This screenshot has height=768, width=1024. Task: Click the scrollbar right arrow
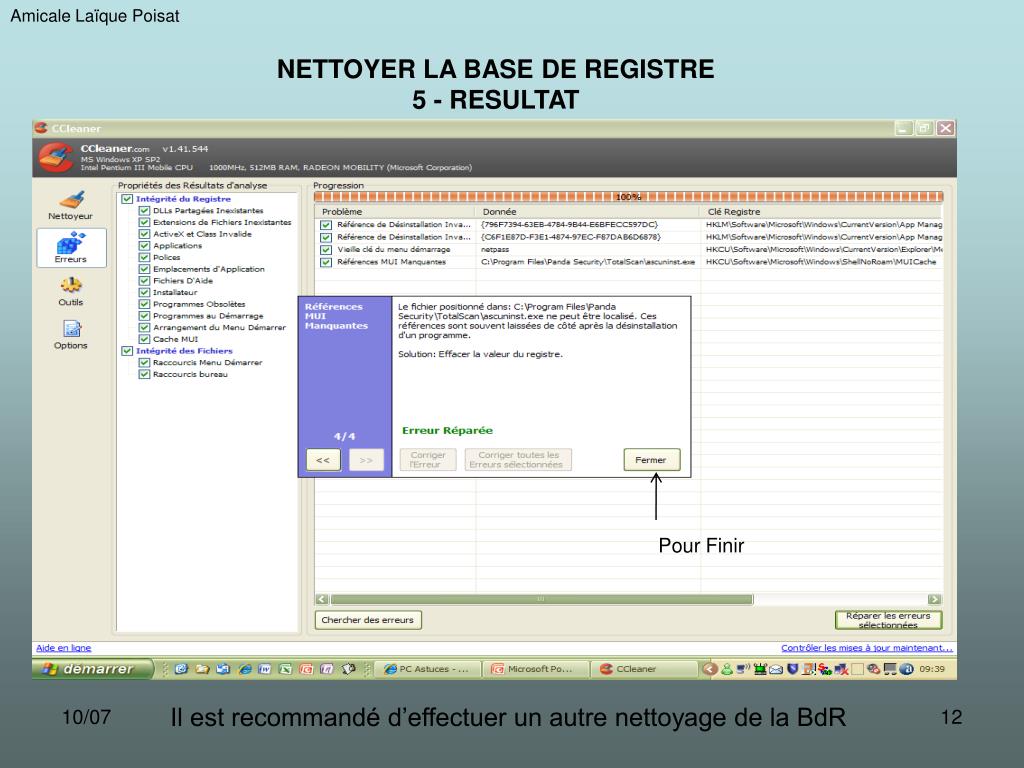(935, 599)
